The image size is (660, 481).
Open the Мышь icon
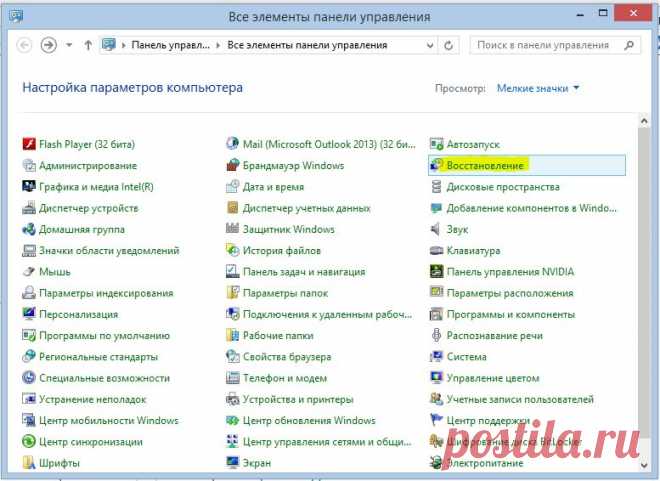(29, 272)
